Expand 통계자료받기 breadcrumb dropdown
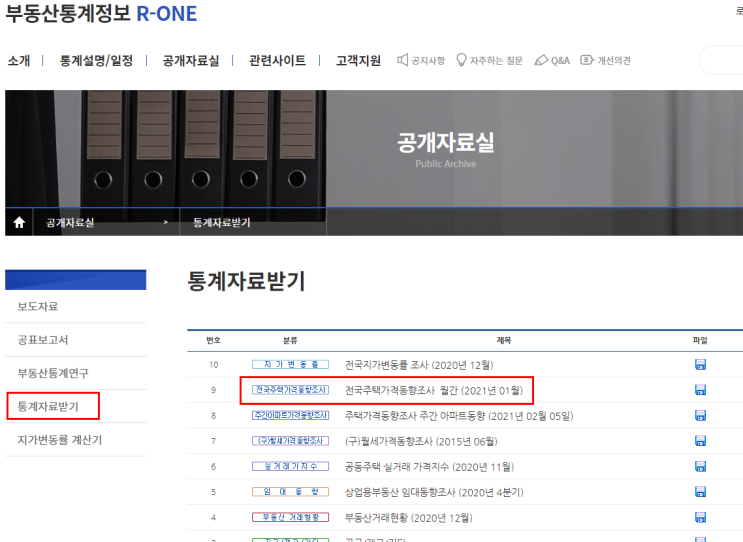743x542 pixels. tap(253, 222)
